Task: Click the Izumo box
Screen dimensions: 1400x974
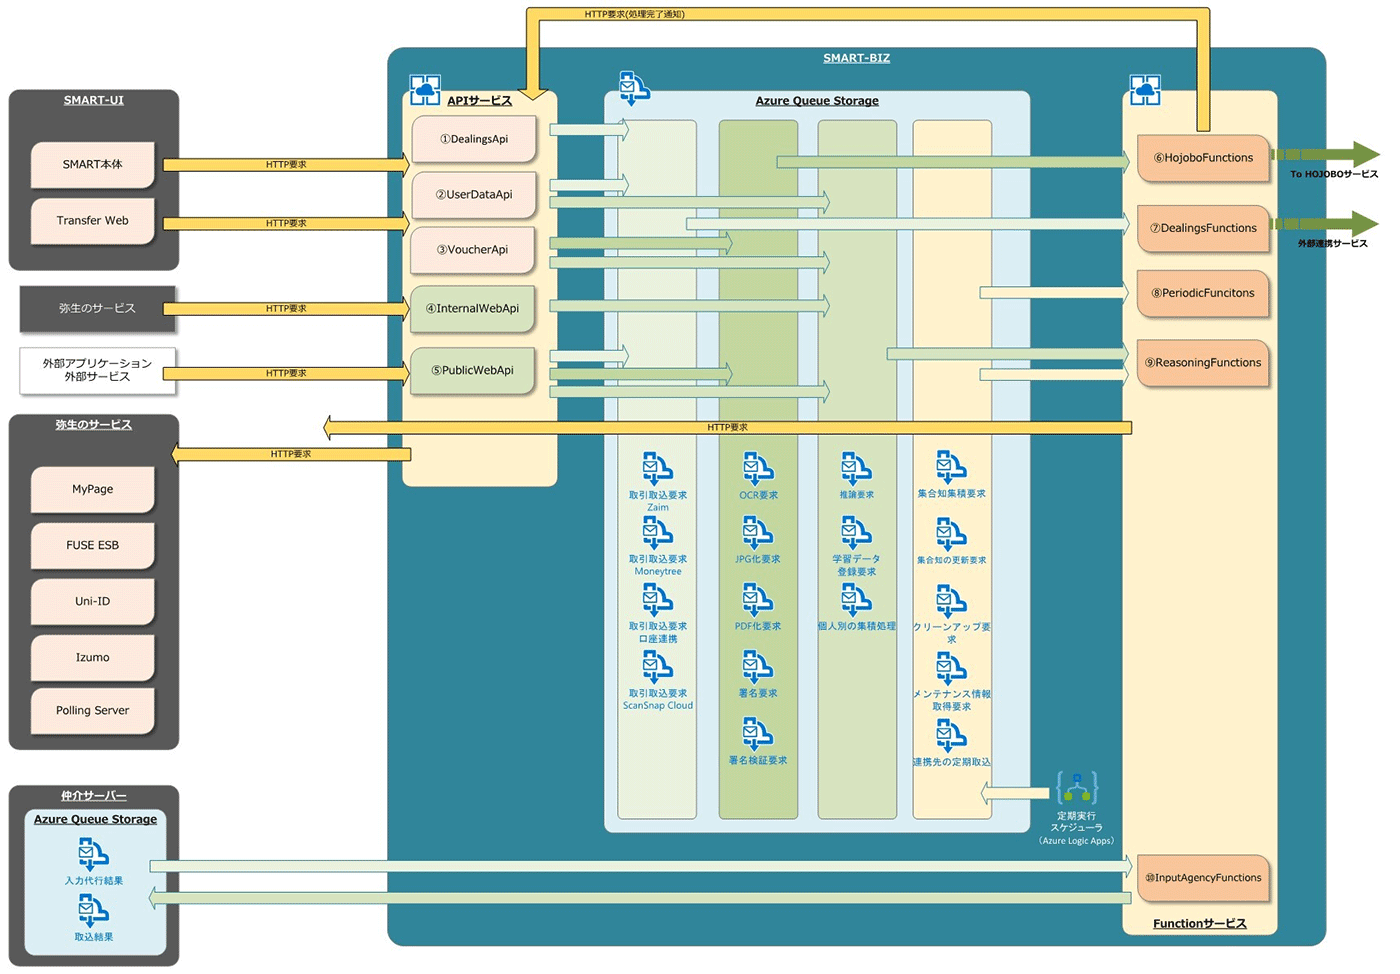Action: coord(93,658)
